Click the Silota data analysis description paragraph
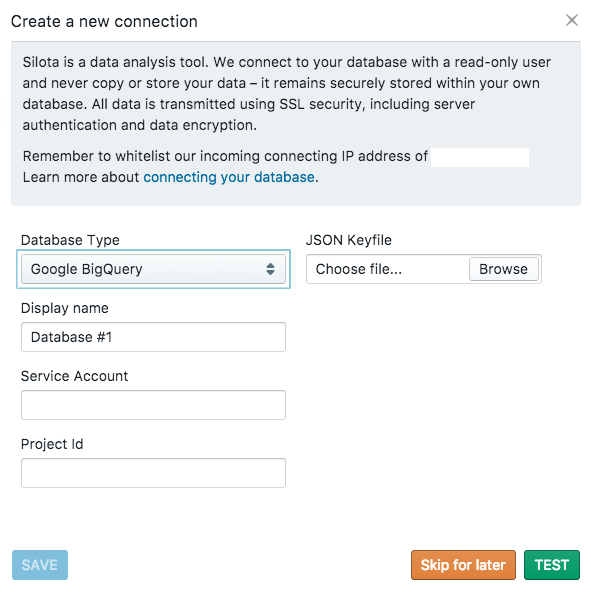Screen dimensions: 591x592 point(287,94)
